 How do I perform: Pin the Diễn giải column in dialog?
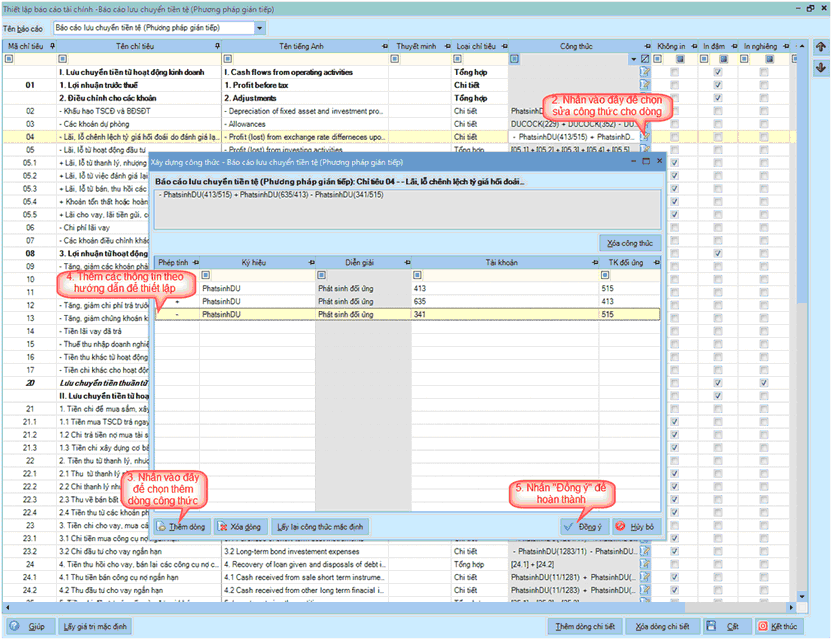[x=407, y=262]
